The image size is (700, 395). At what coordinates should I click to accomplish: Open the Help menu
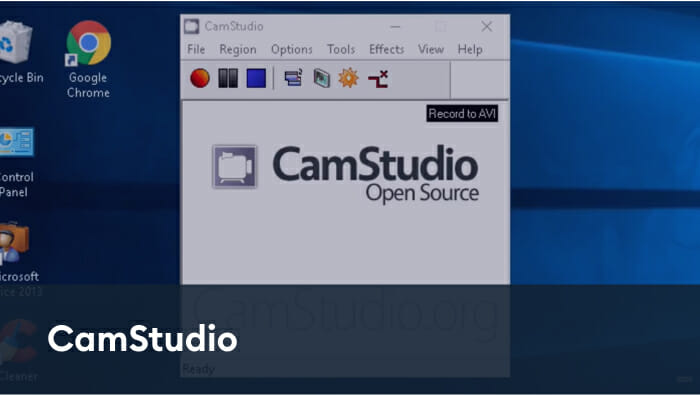[x=470, y=49]
